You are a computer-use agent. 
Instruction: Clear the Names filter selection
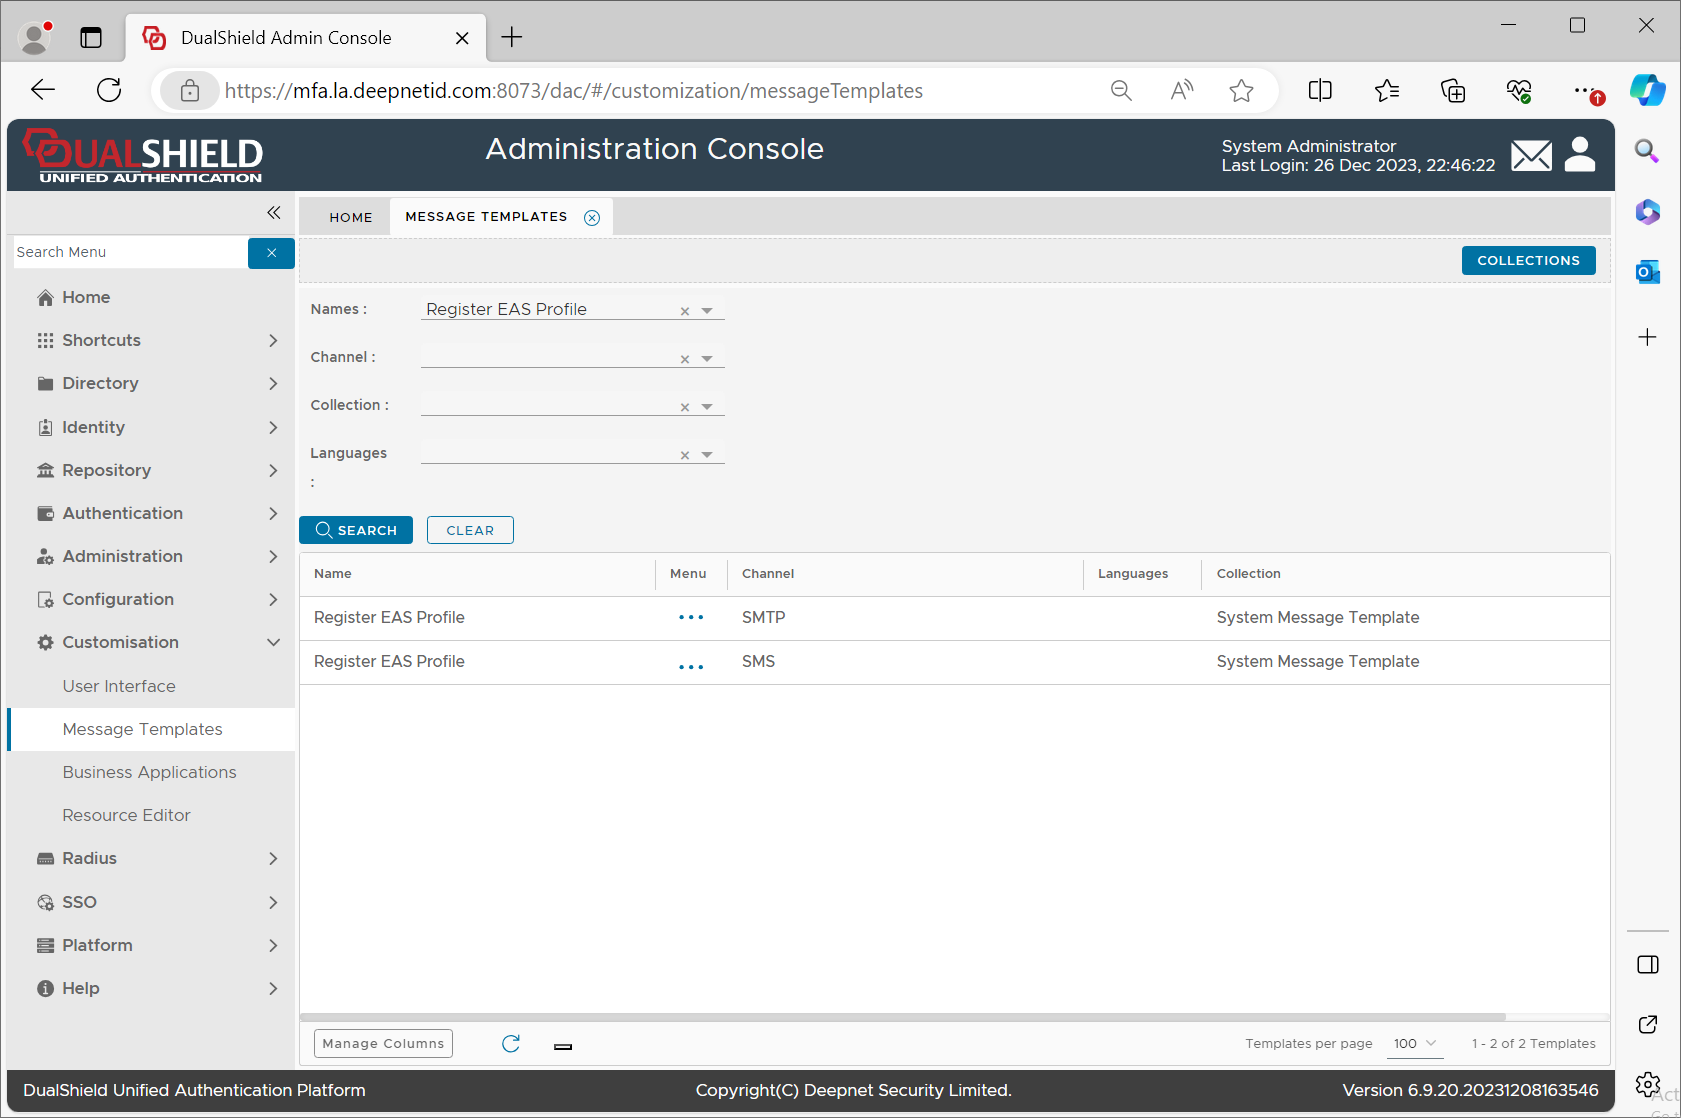coord(685,311)
